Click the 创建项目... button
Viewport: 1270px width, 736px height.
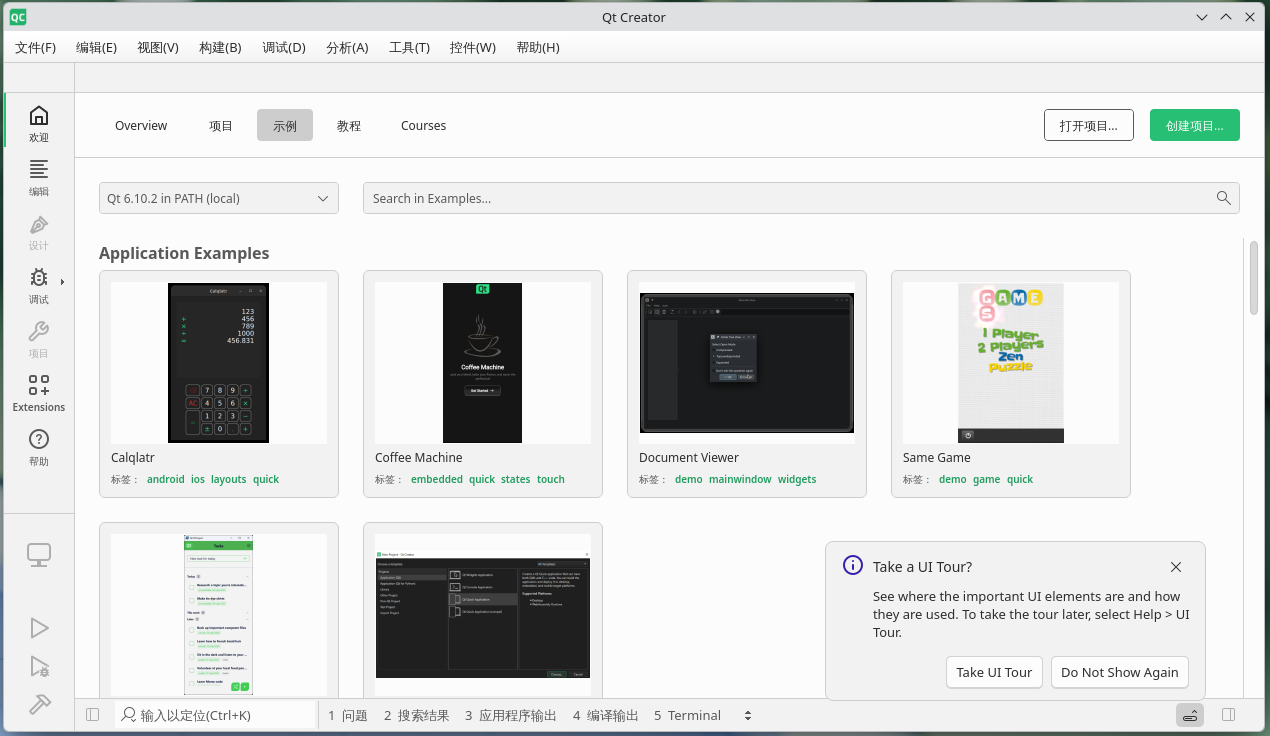pos(1195,125)
